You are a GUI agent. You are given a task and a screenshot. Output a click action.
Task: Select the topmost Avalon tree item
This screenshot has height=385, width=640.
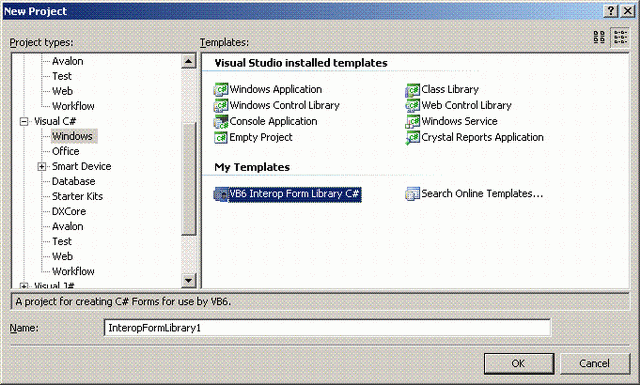coord(68,61)
